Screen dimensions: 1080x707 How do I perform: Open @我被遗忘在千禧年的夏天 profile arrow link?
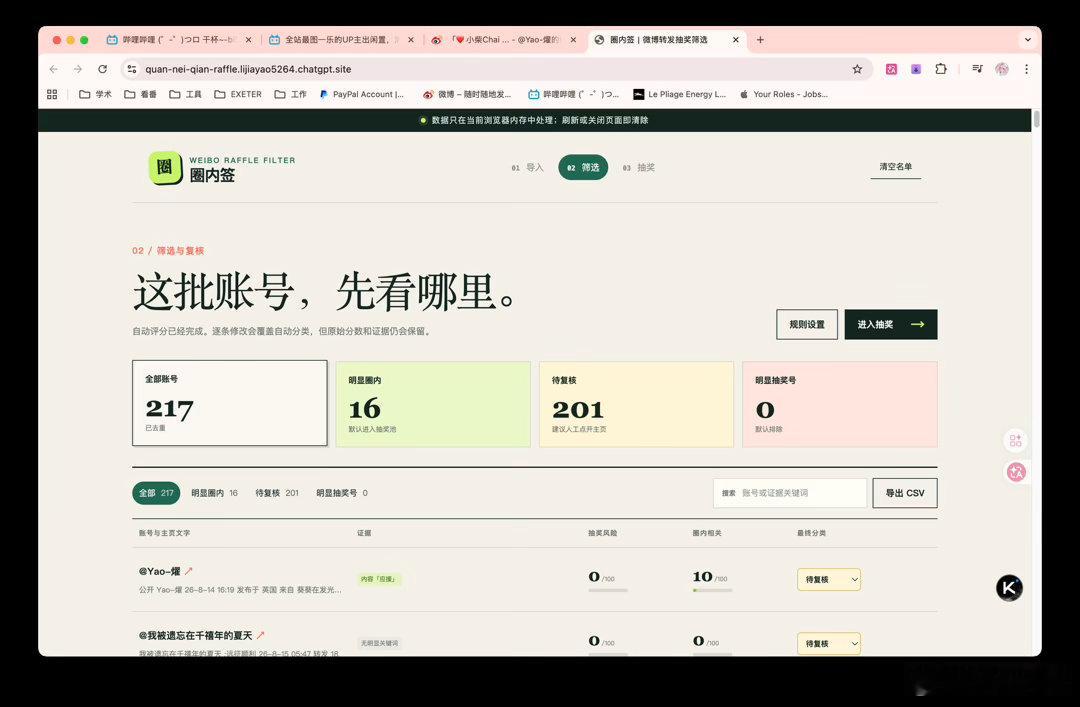point(260,635)
